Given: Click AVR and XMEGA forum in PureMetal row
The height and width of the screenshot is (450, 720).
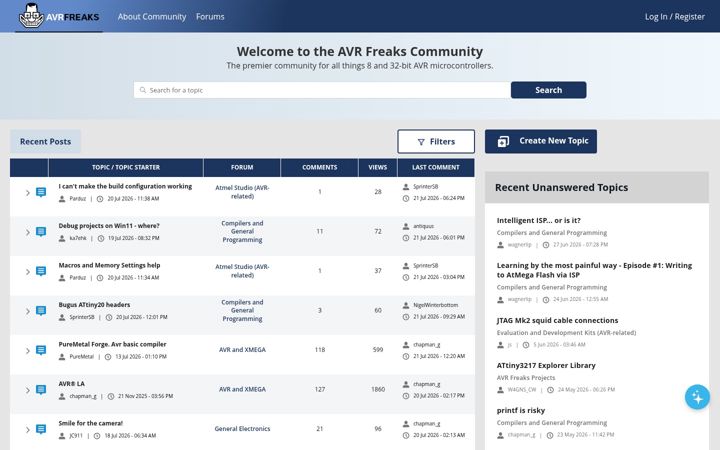Looking at the screenshot, I should click(x=242, y=349).
